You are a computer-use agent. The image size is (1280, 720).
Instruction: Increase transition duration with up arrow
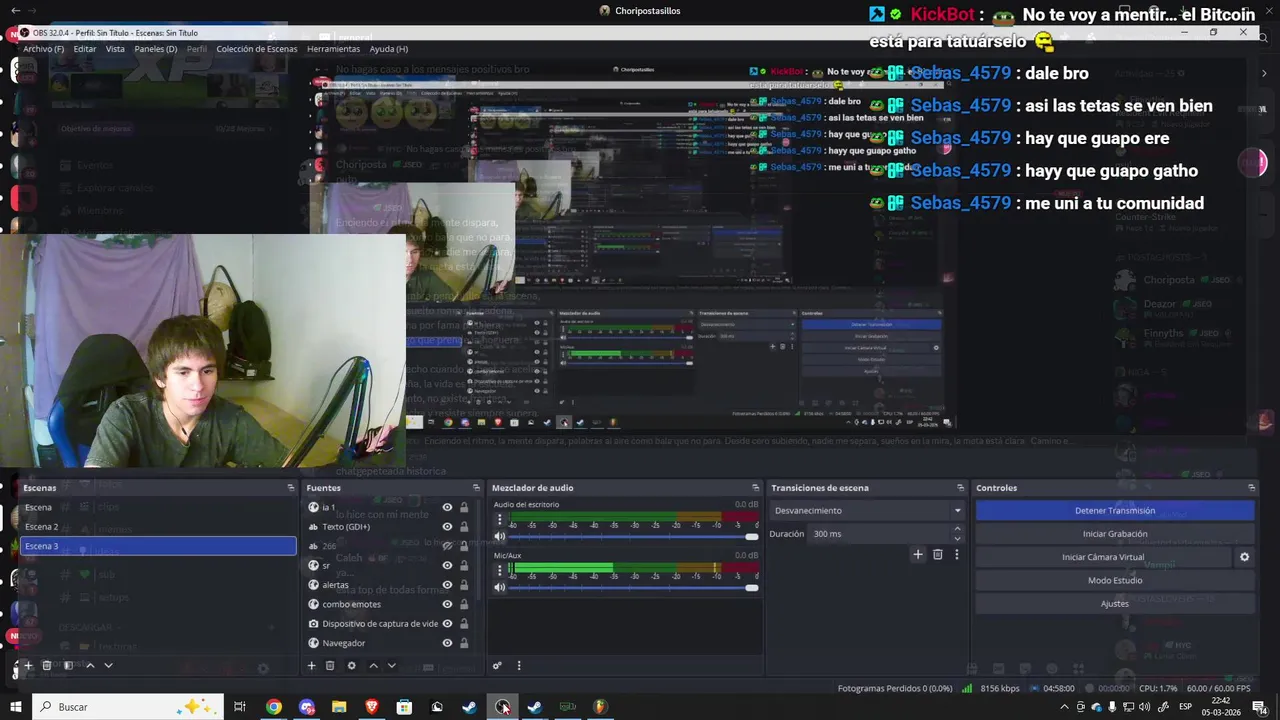point(957,529)
